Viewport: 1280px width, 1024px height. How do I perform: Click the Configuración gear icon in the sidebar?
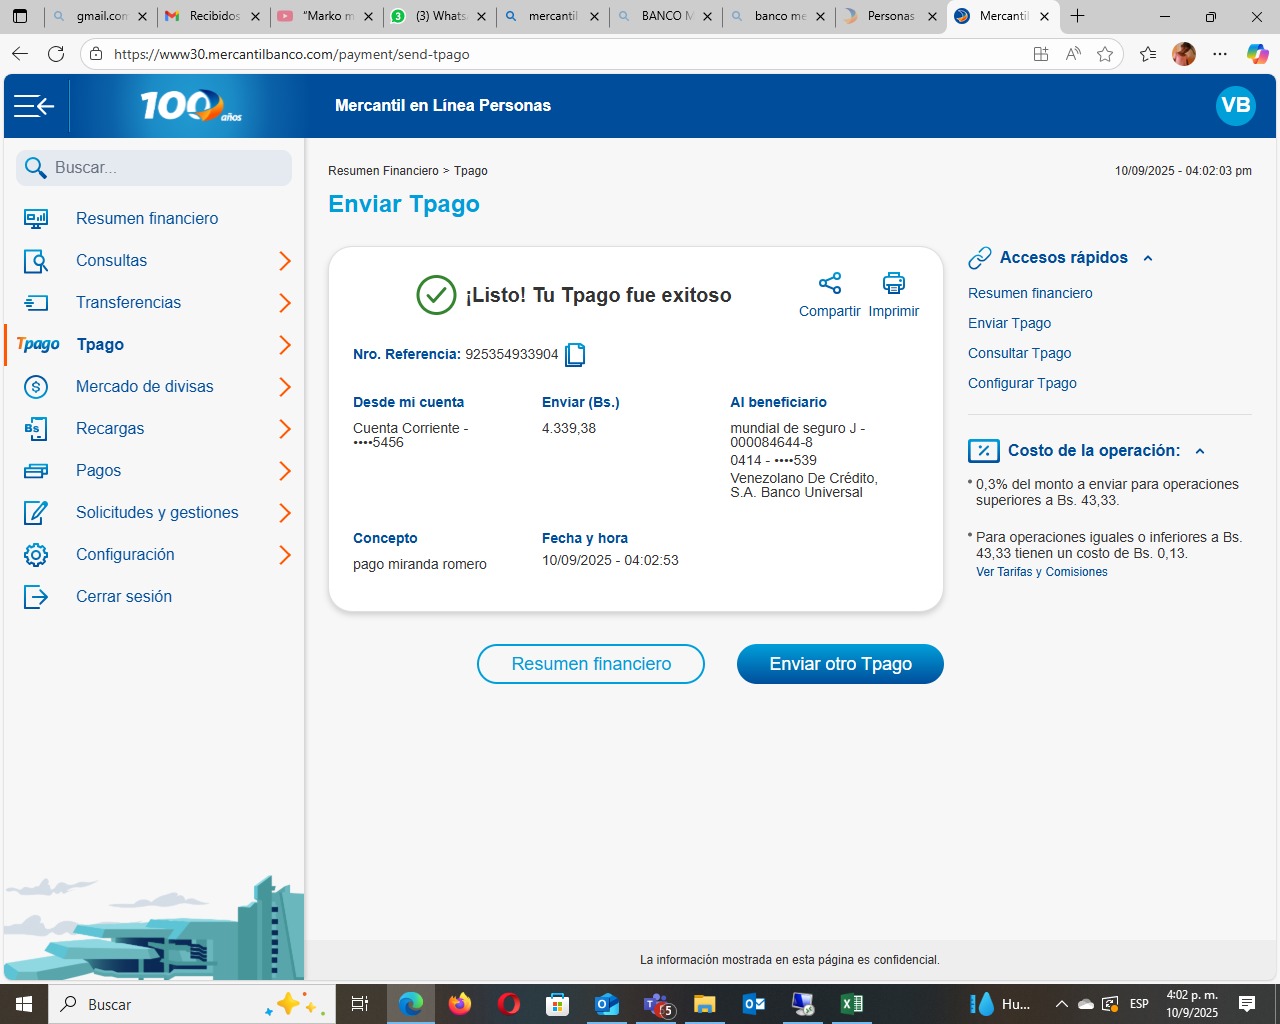(36, 555)
